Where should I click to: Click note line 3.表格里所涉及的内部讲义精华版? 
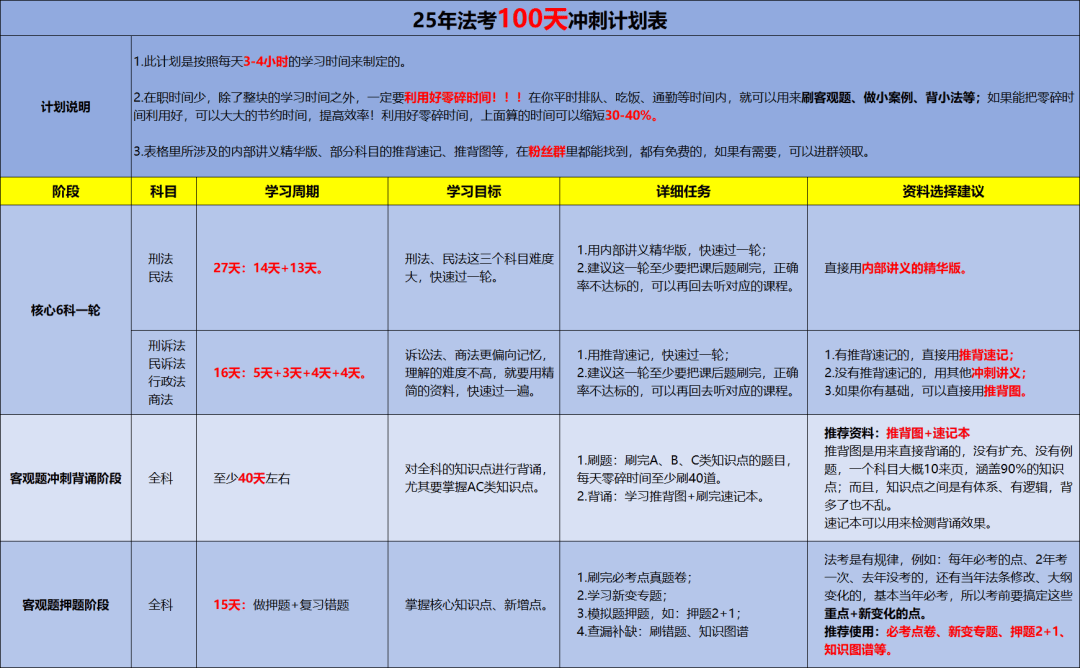click(503, 152)
